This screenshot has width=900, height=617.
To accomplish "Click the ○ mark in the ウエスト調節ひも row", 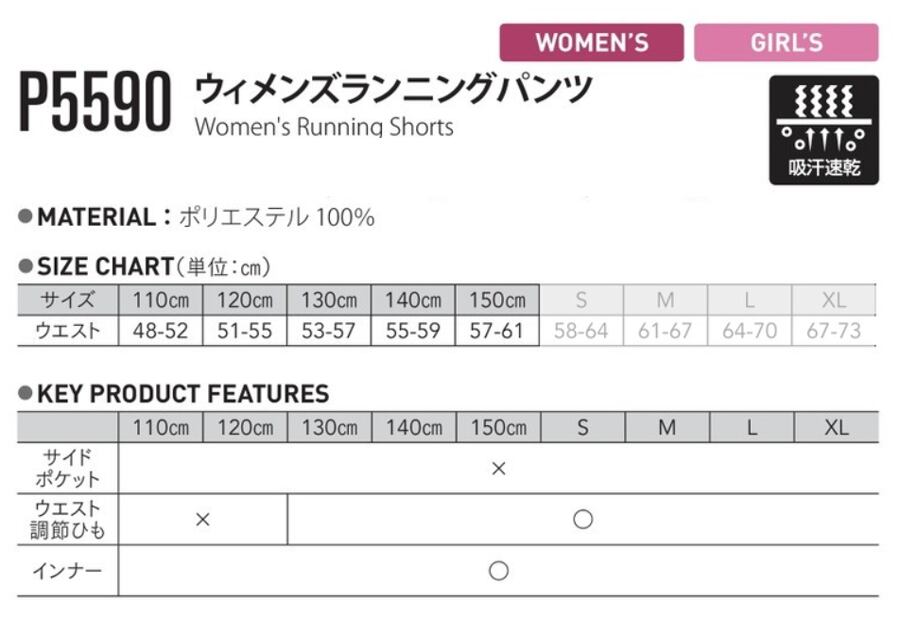I will [x=583, y=519].
